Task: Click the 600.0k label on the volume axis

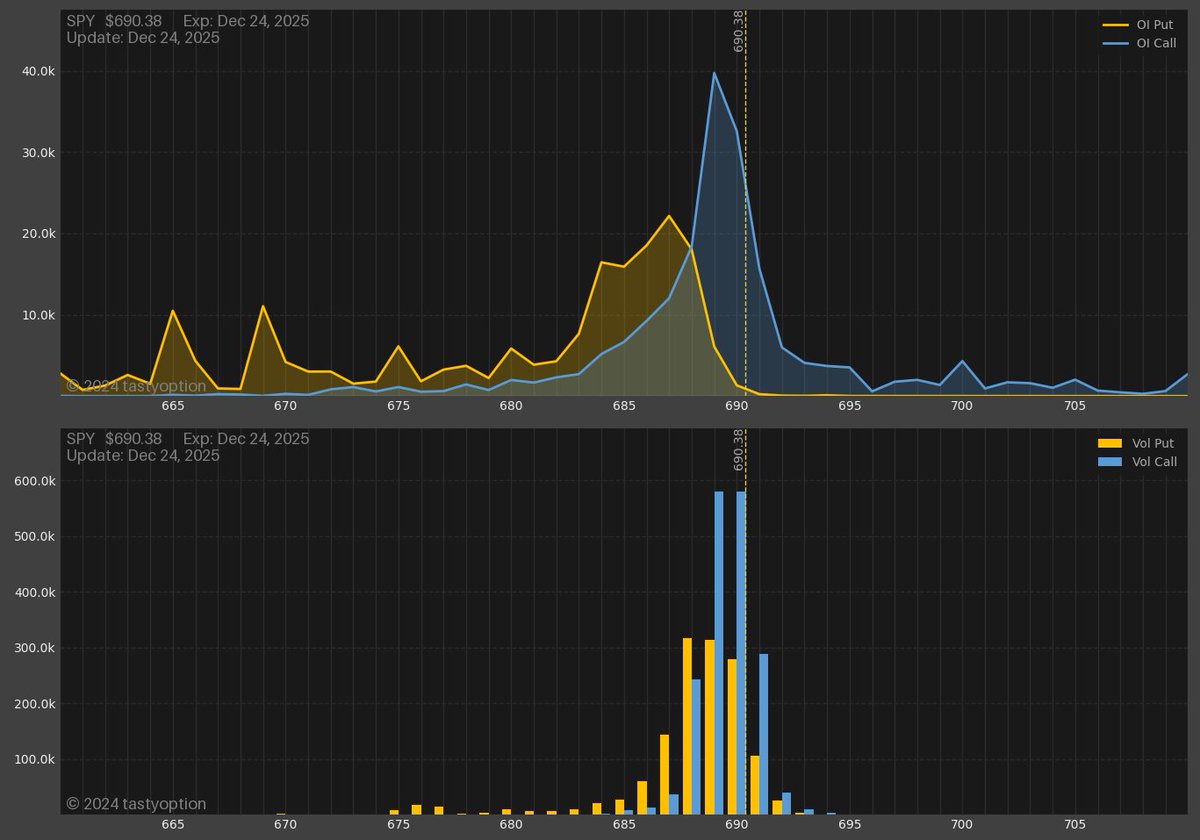Action: 35,481
